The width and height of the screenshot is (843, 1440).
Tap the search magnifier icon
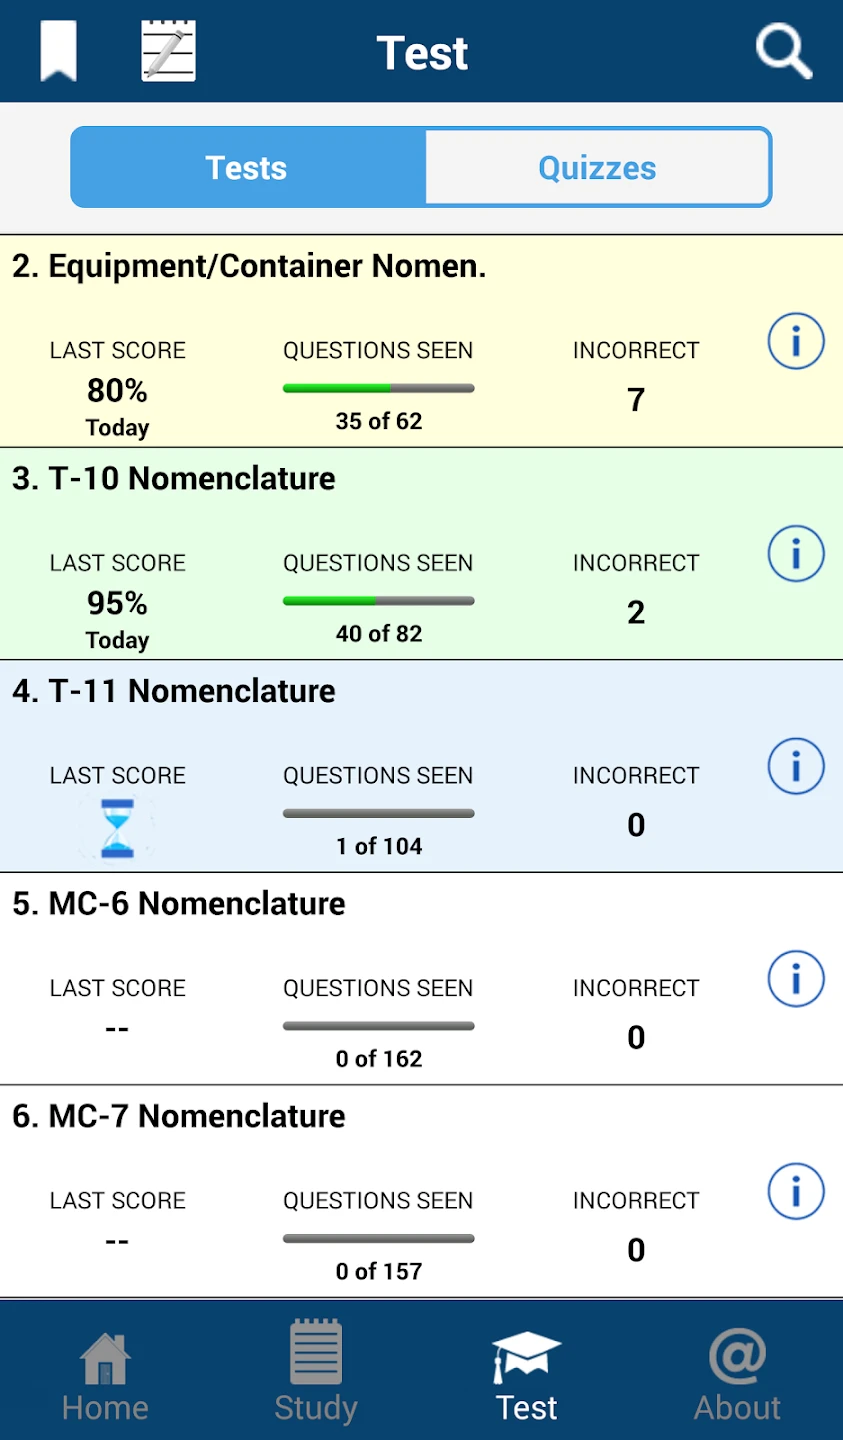tap(783, 50)
